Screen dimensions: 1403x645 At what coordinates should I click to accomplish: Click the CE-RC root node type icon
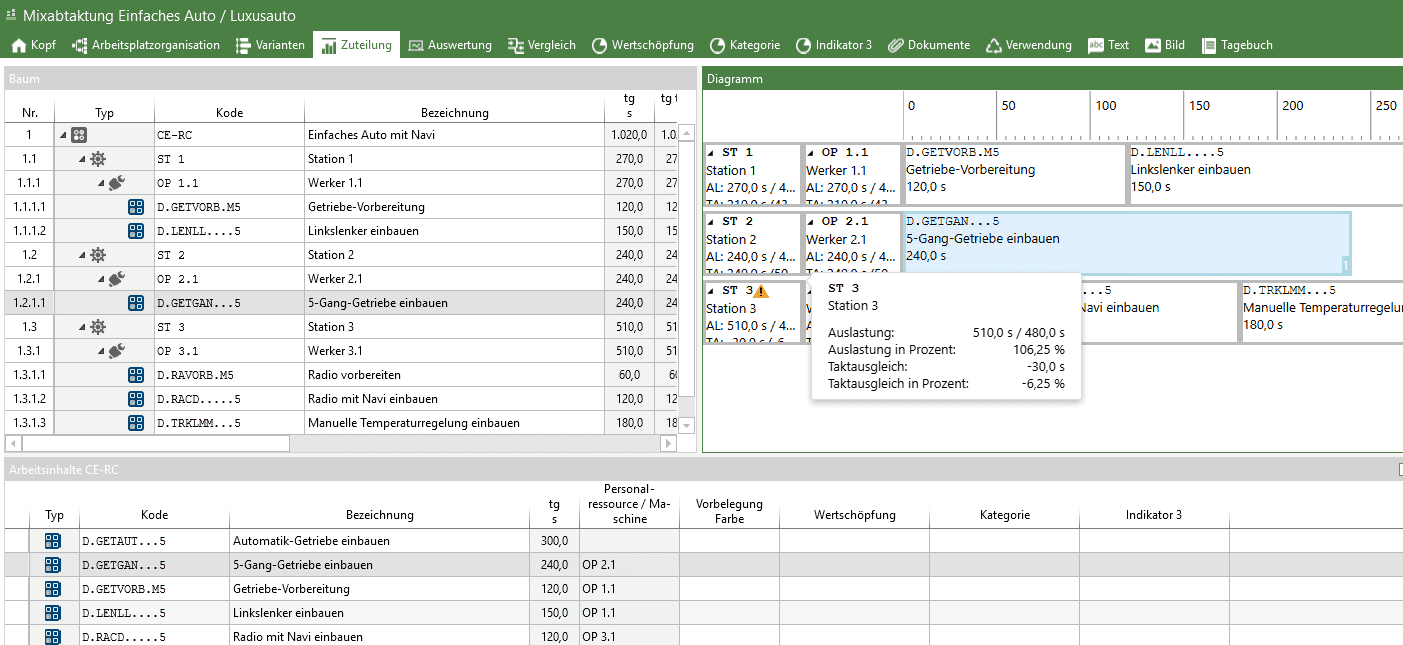point(79,135)
